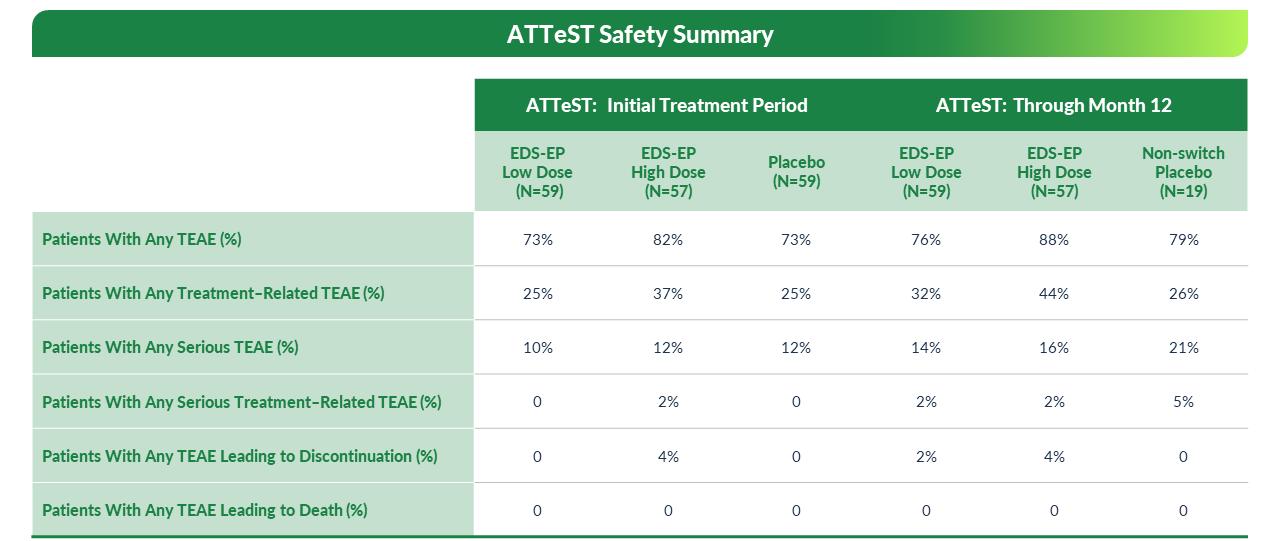This screenshot has height=541, width=1280.
Task: Click the 21% Serious TEAE value
Action: tap(1183, 348)
